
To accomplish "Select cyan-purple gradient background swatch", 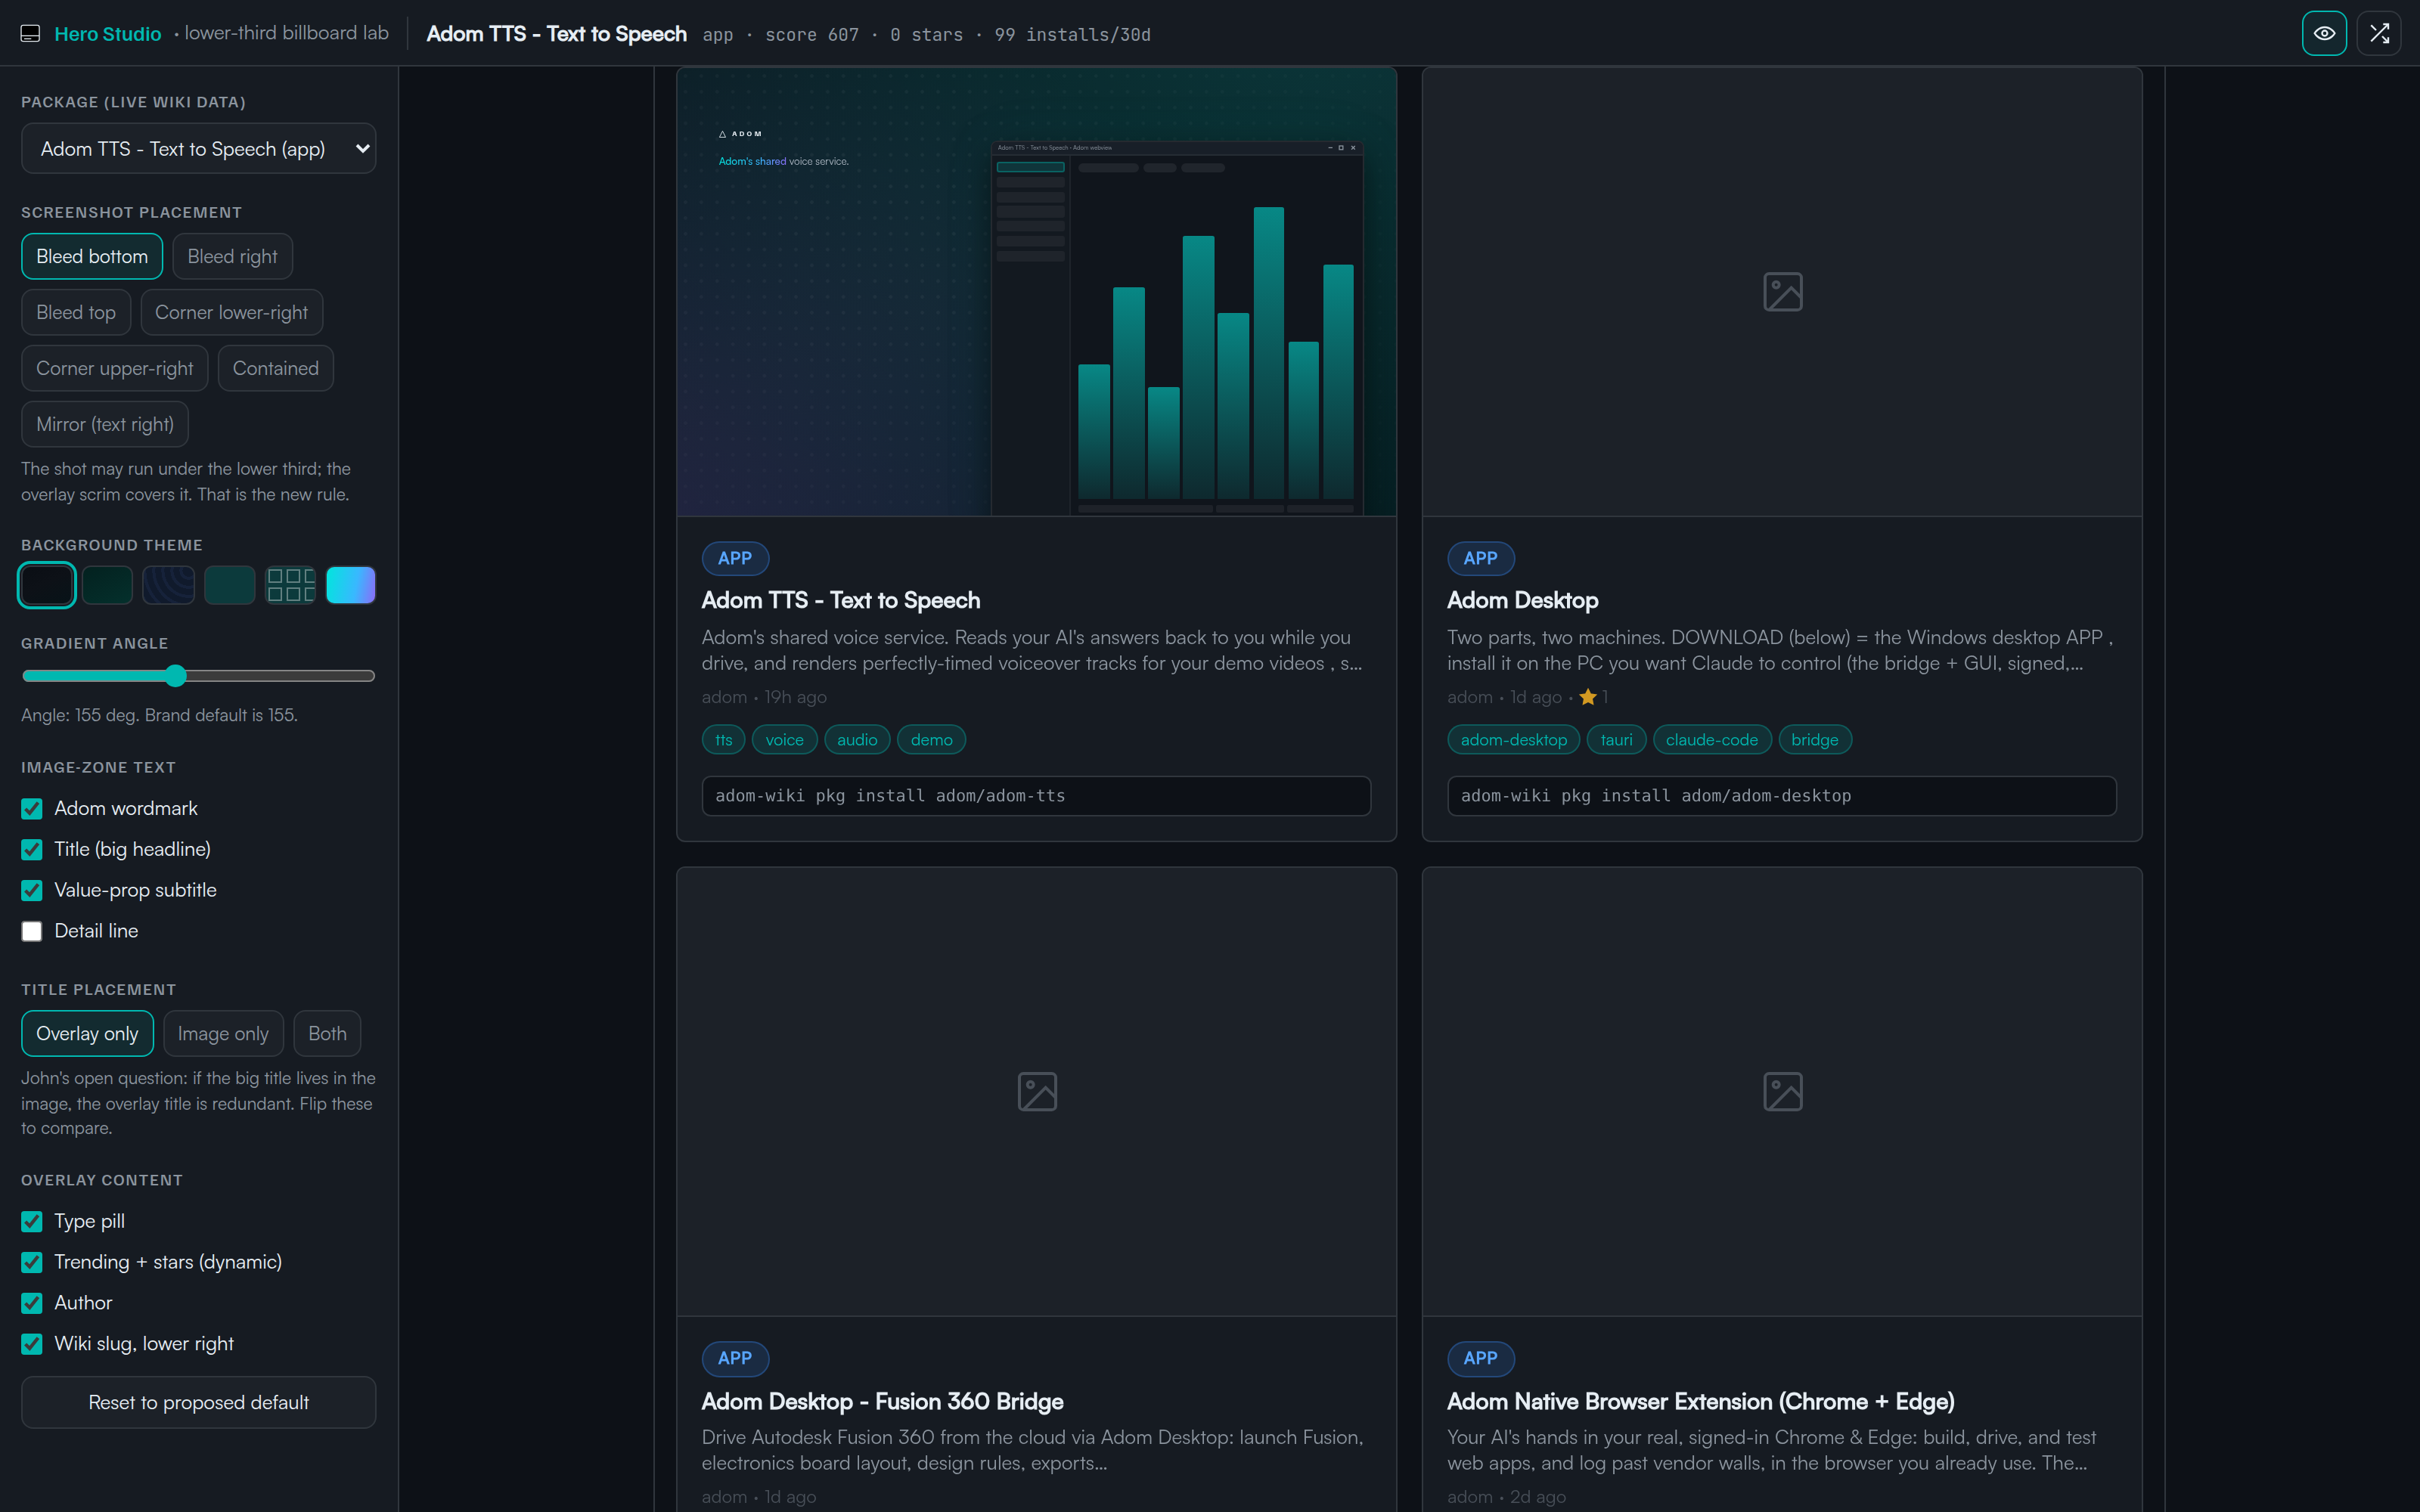I will coord(351,585).
